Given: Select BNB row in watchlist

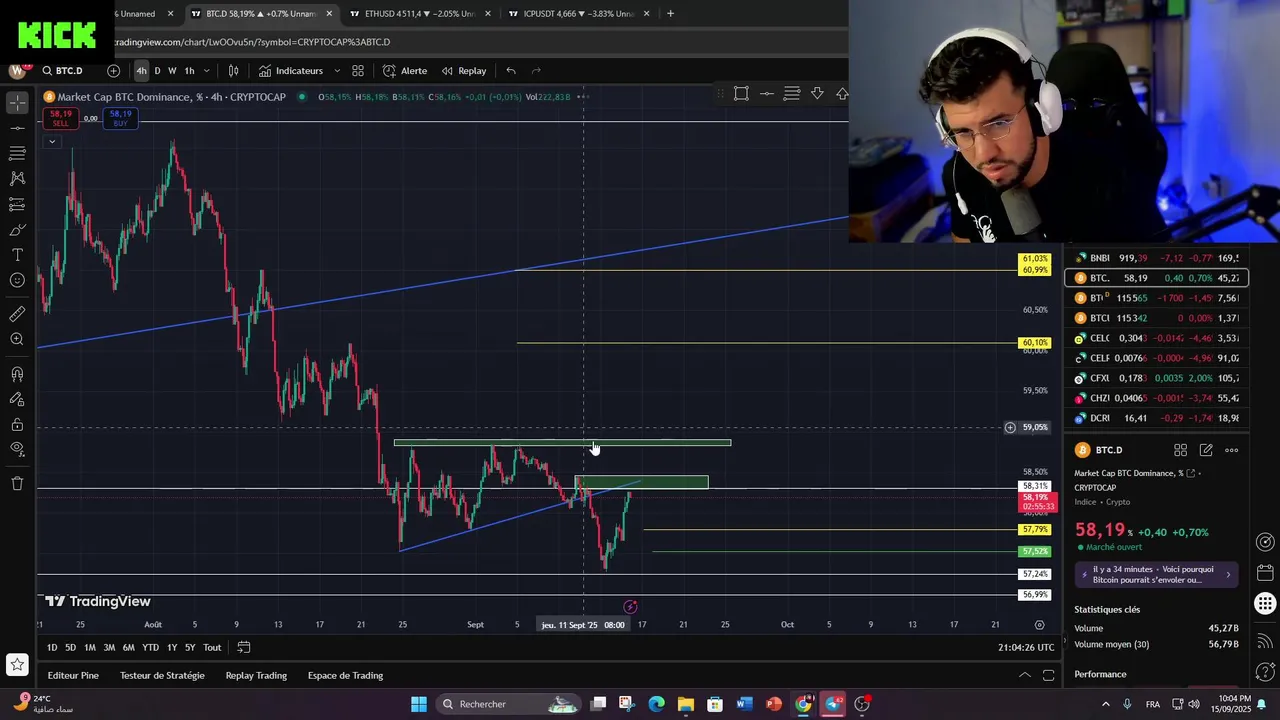Looking at the screenshot, I should tap(1156, 258).
